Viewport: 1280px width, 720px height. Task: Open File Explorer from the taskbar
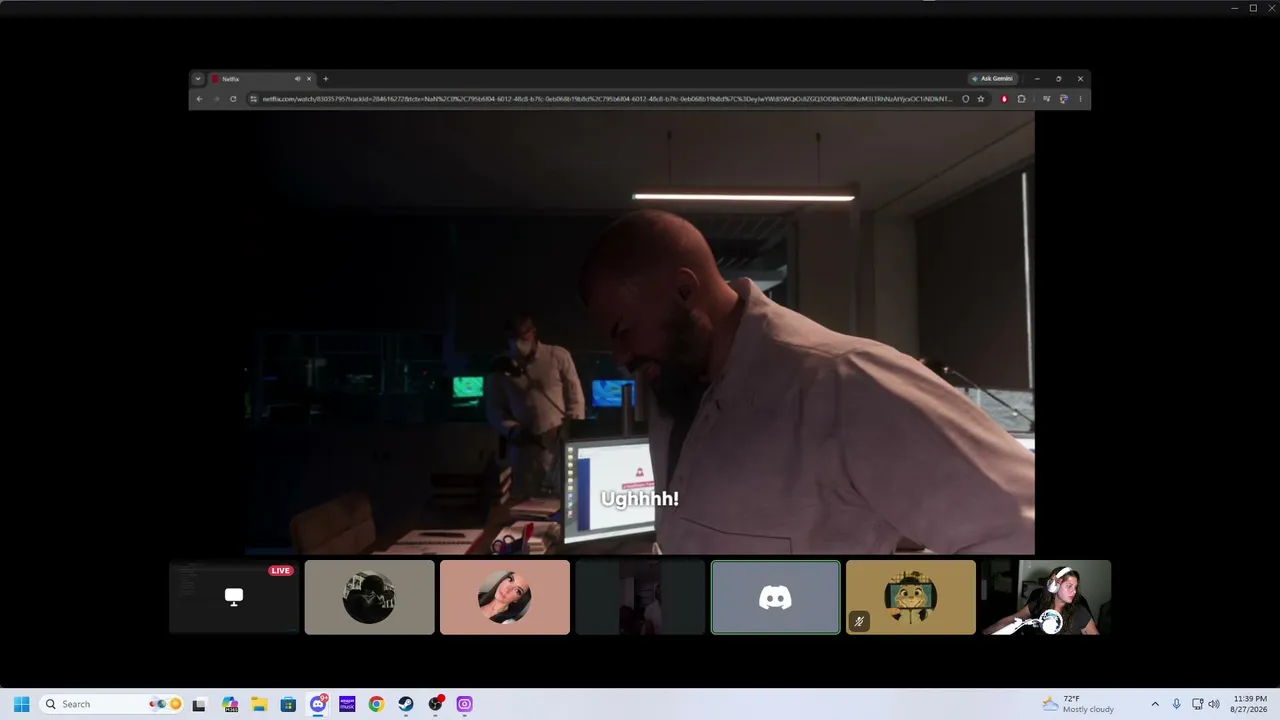pos(259,704)
